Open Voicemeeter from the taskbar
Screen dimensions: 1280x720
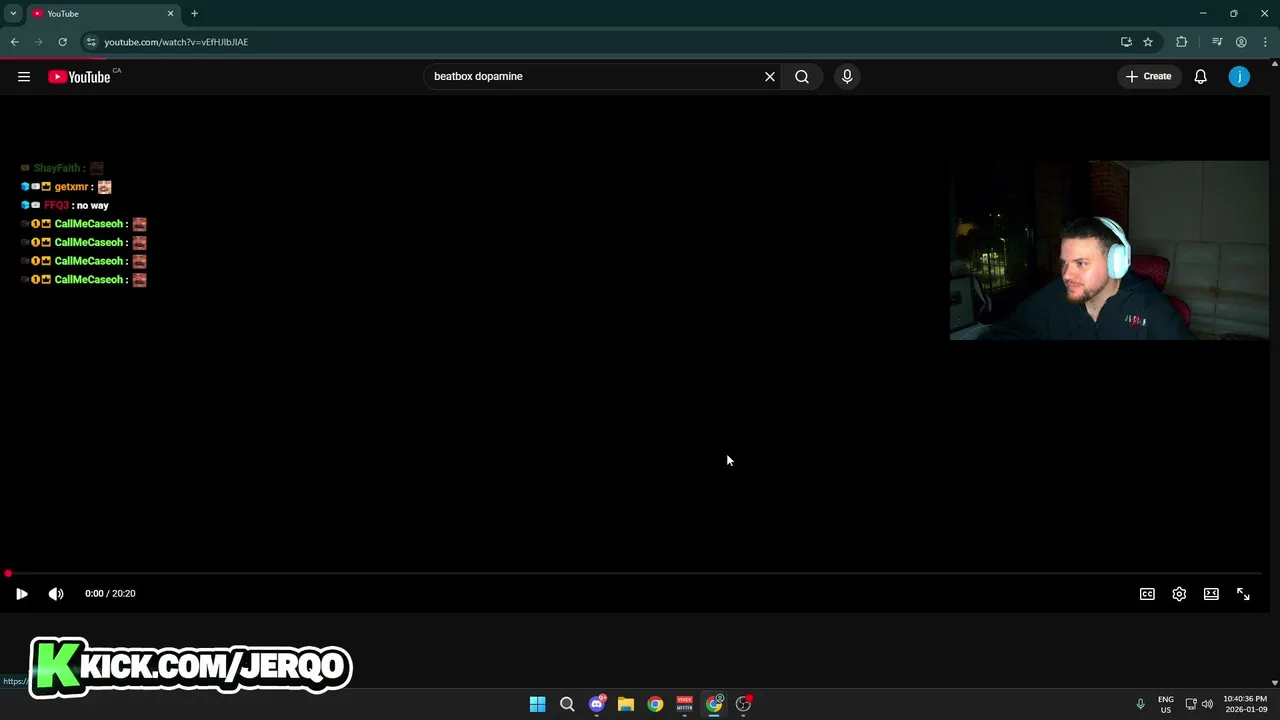[685, 704]
